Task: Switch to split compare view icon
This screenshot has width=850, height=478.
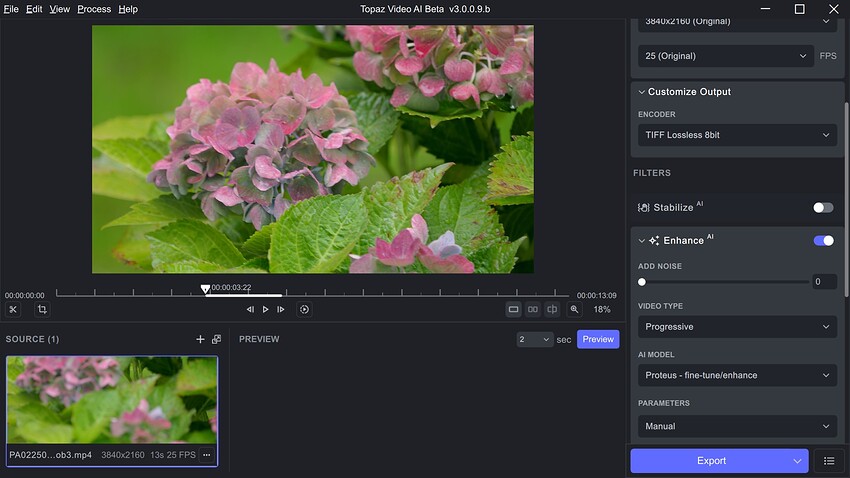Action: [x=552, y=309]
